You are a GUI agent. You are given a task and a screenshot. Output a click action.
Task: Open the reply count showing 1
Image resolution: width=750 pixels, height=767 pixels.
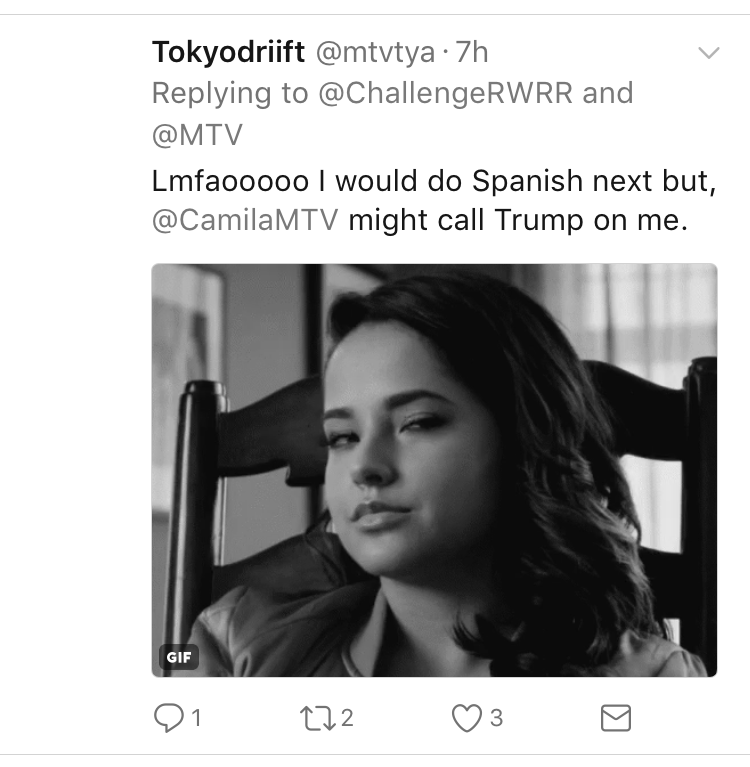click(197, 718)
